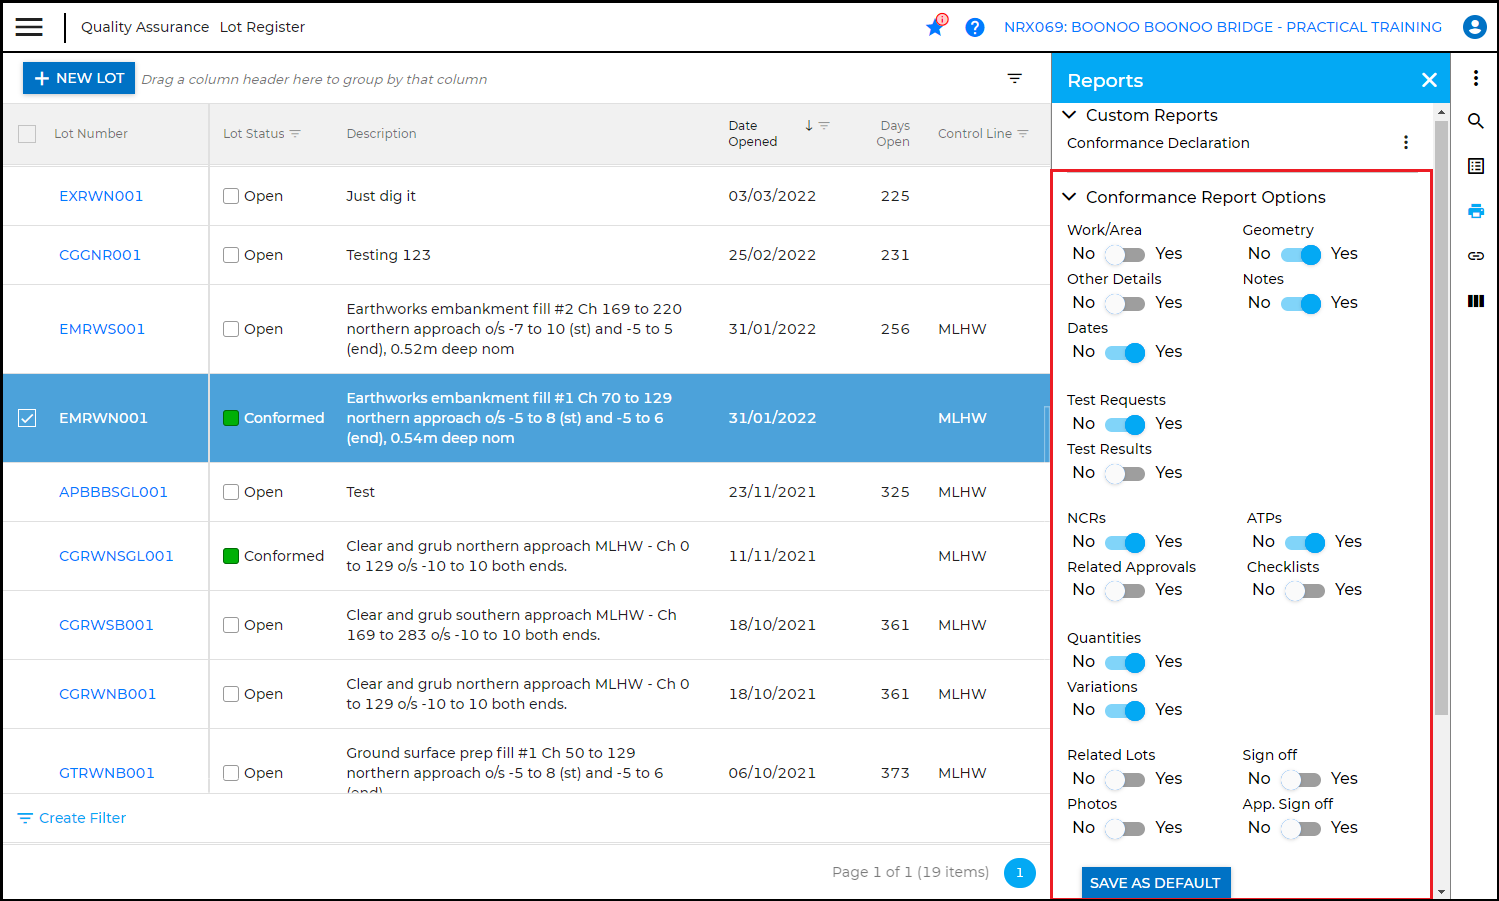Tick the checkbox for lot EMRWN001
The width and height of the screenshot is (1499, 901).
(27, 418)
